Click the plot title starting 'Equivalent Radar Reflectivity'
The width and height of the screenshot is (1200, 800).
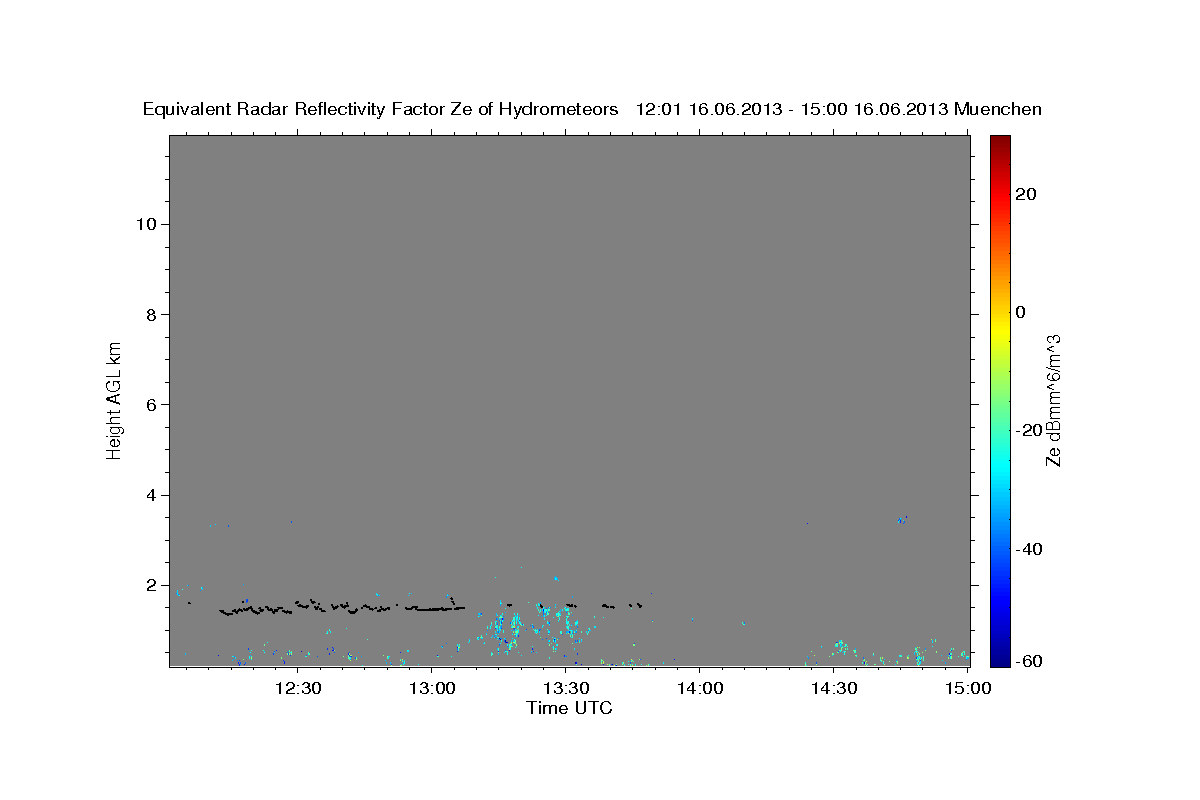click(592, 110)
